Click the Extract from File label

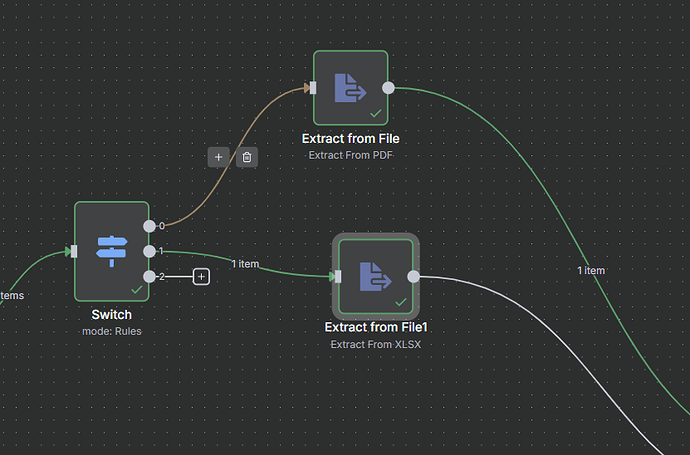click(x=351, y=139)
